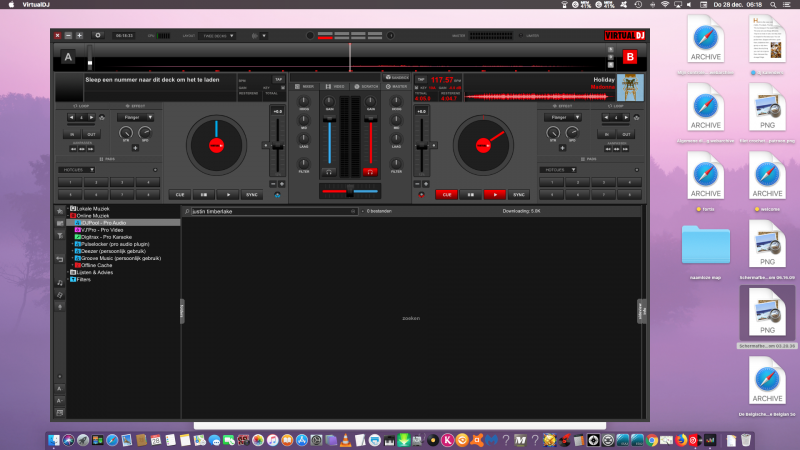800x450 pixels.
Task: Pause deck B playback
Action: point(470,194)
